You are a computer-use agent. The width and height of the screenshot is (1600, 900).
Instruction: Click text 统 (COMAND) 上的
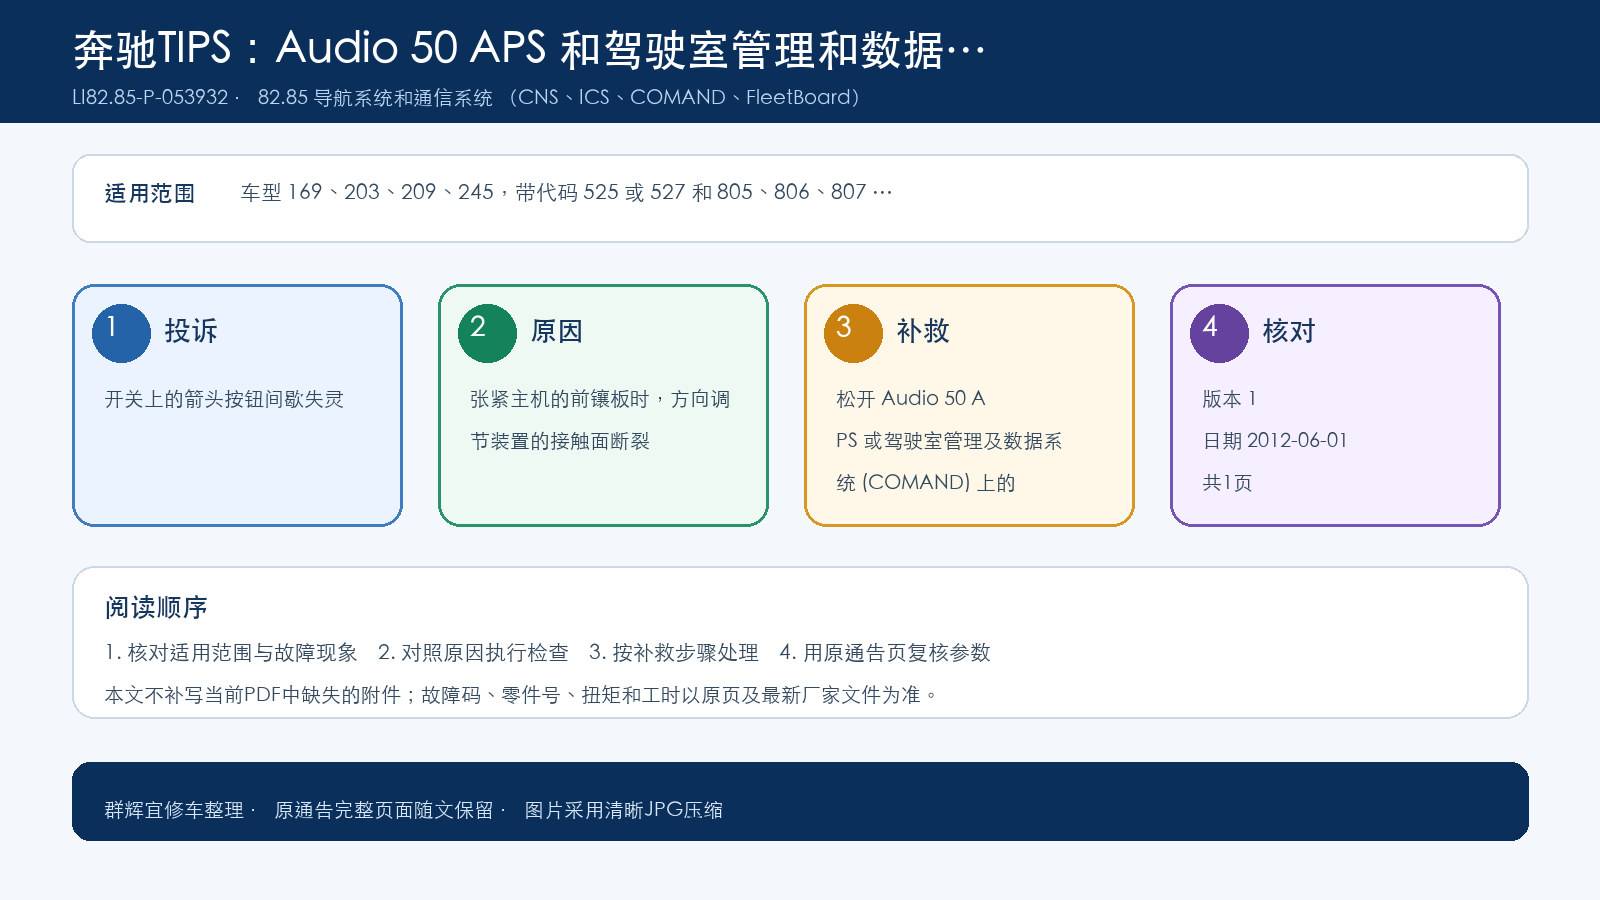(926, 483)
